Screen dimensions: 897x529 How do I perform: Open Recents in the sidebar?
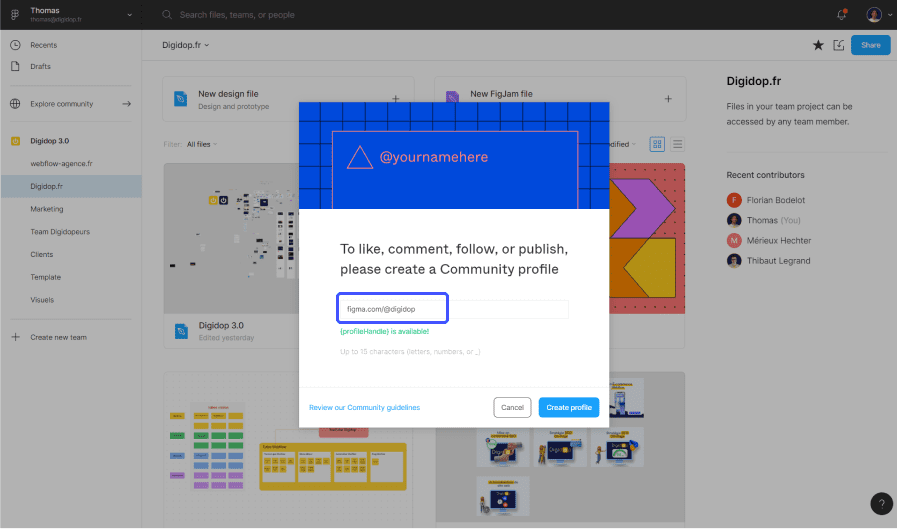[x=43, y=45]
